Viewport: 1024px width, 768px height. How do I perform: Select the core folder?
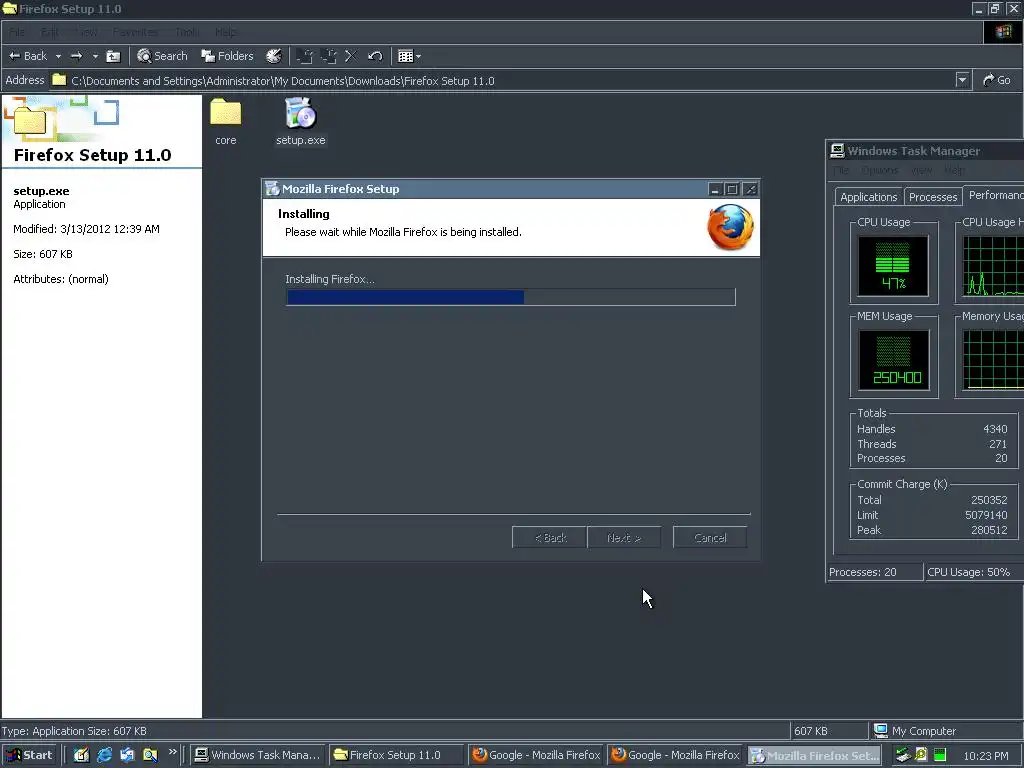click(226, 121)
